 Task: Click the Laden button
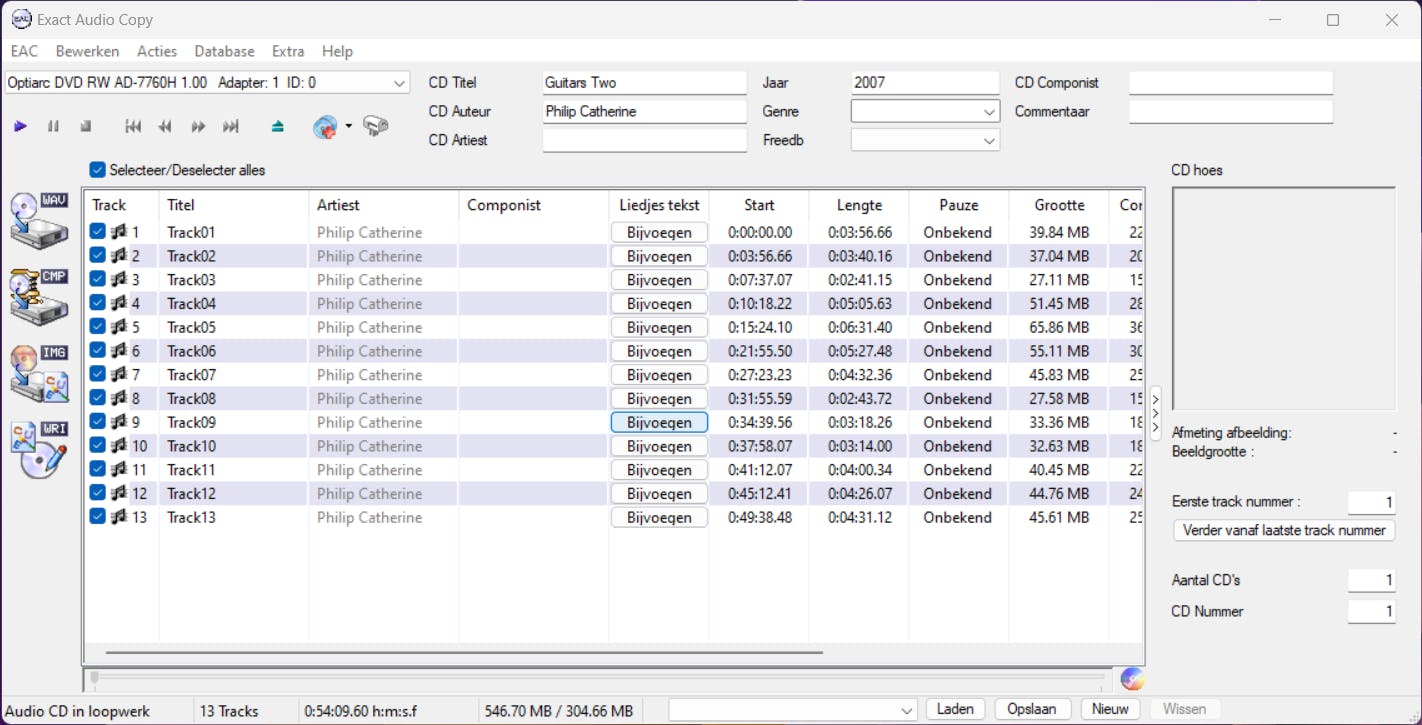(x=956, y=709)
